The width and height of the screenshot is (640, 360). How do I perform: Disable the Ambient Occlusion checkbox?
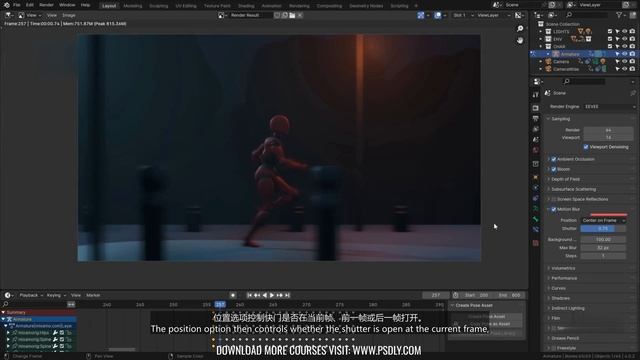[x=554, y=159]
